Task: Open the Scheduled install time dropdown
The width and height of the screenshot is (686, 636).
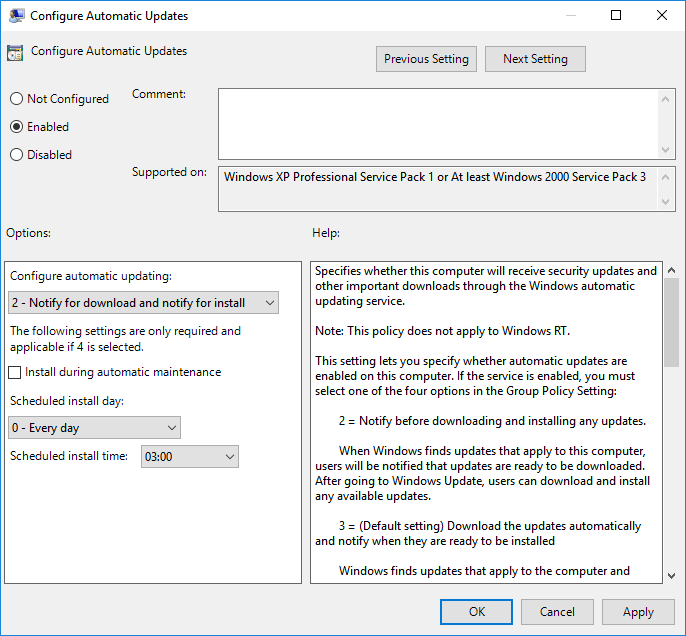Action: [x=189, y=457]
